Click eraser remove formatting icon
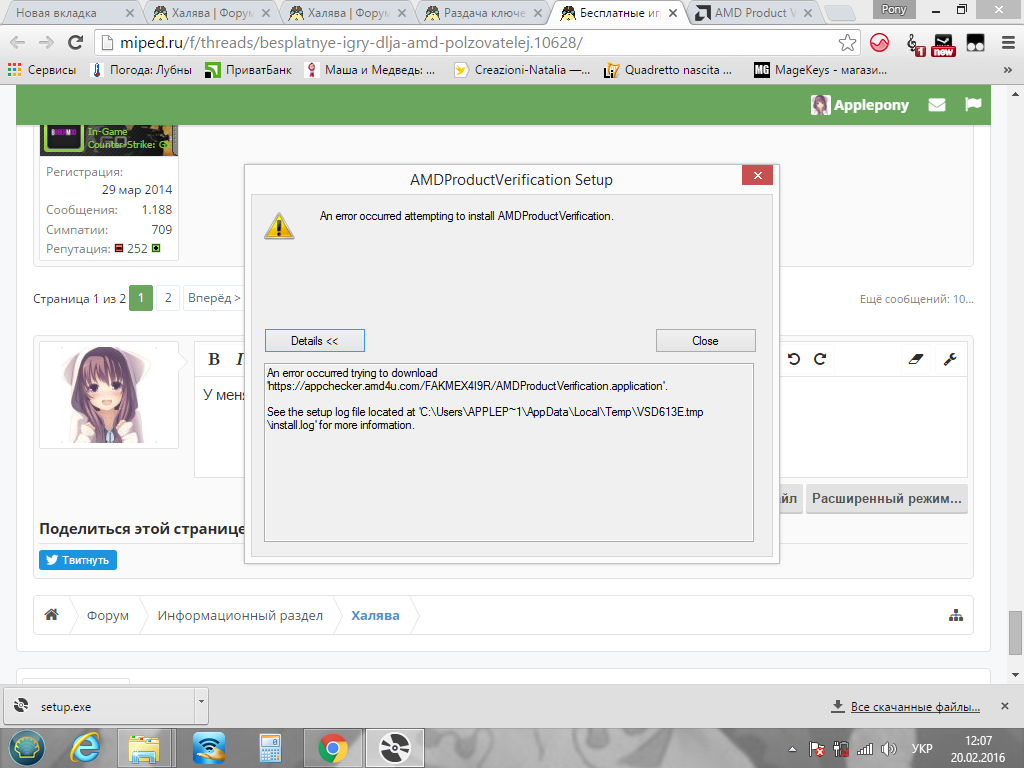The height and width of the screenshot is (768, 1024). point(916,359)
